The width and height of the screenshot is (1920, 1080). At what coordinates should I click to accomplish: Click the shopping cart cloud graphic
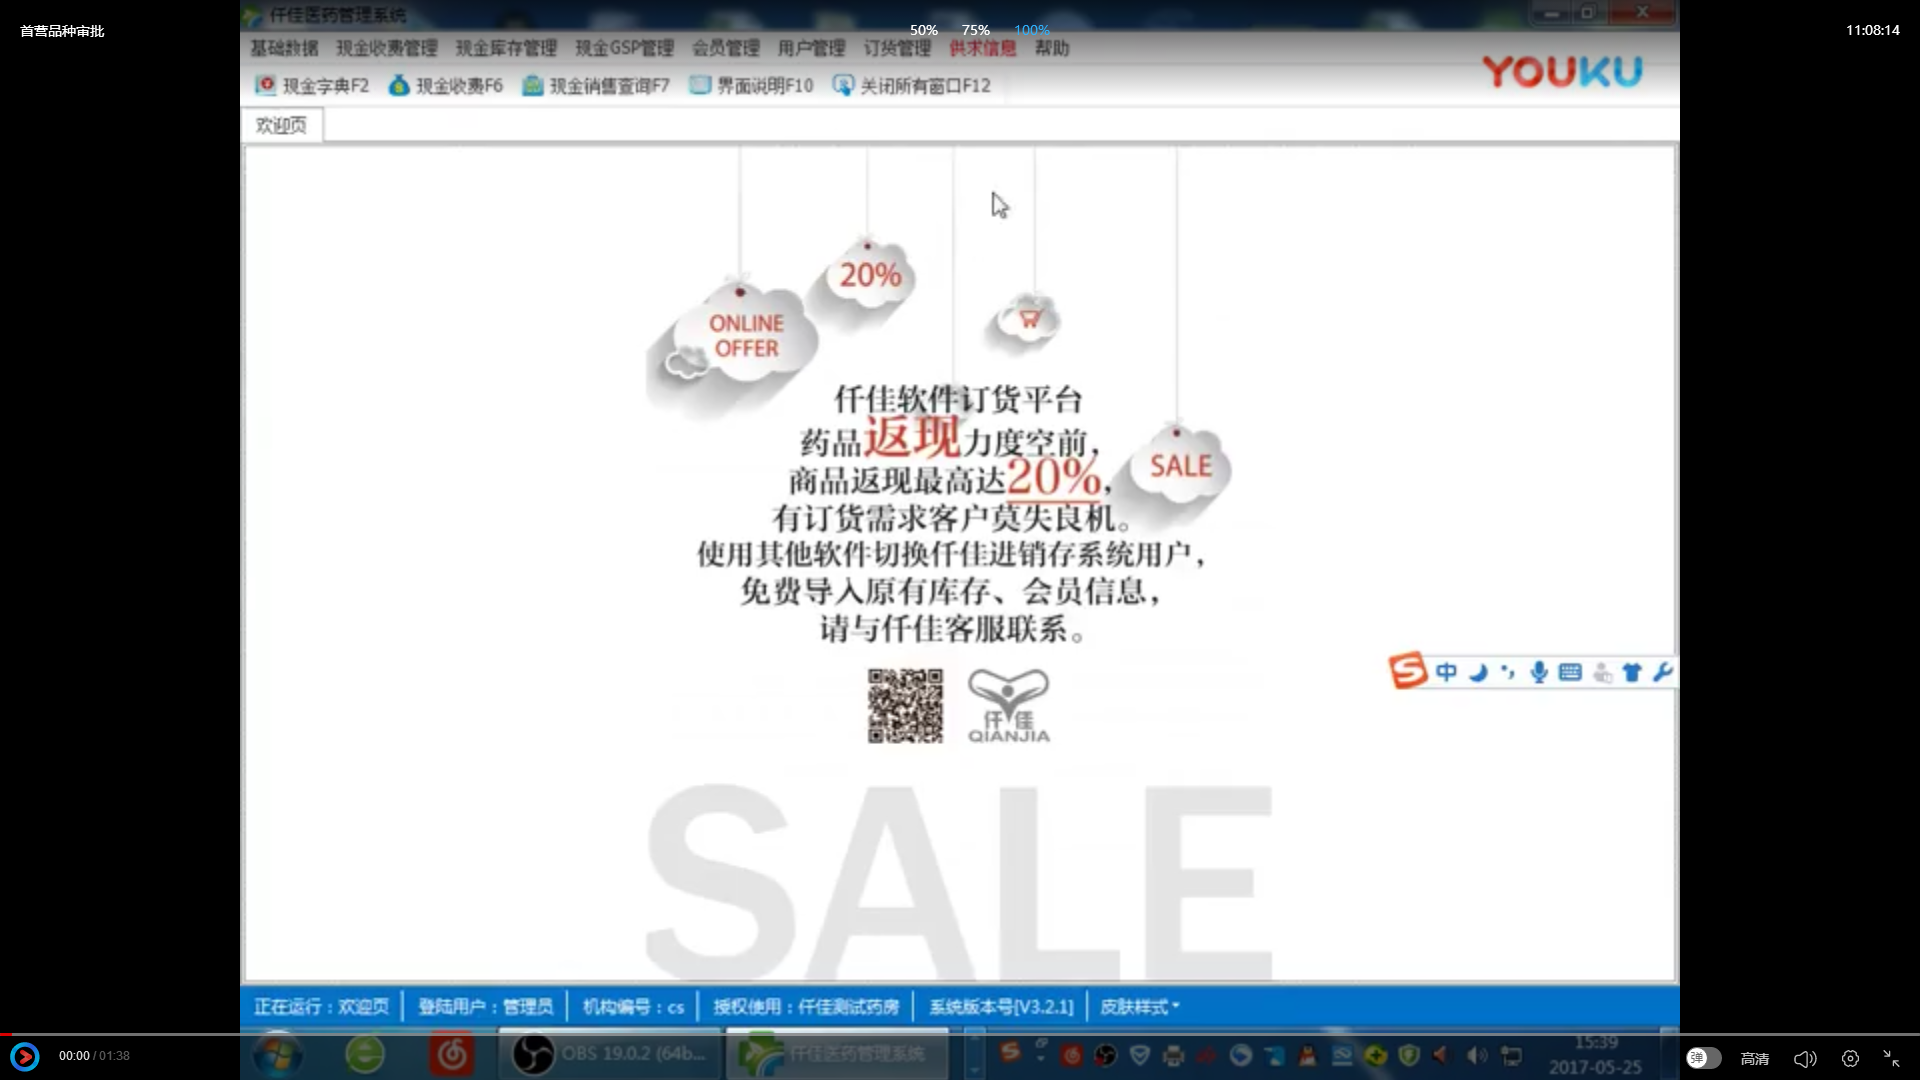pyautogui.click(x=1028, y=321)
